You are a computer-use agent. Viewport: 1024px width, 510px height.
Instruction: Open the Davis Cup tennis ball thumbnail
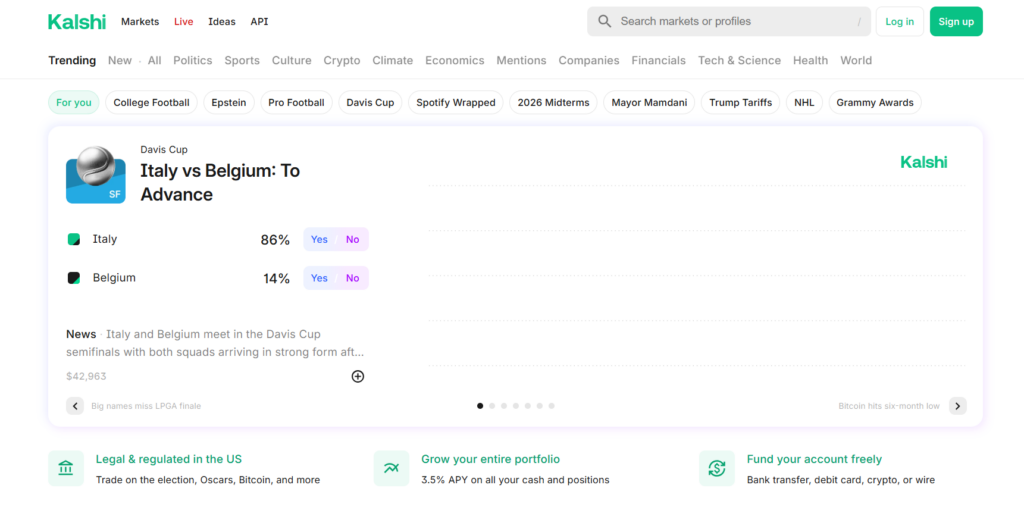(x=95, y=175)
